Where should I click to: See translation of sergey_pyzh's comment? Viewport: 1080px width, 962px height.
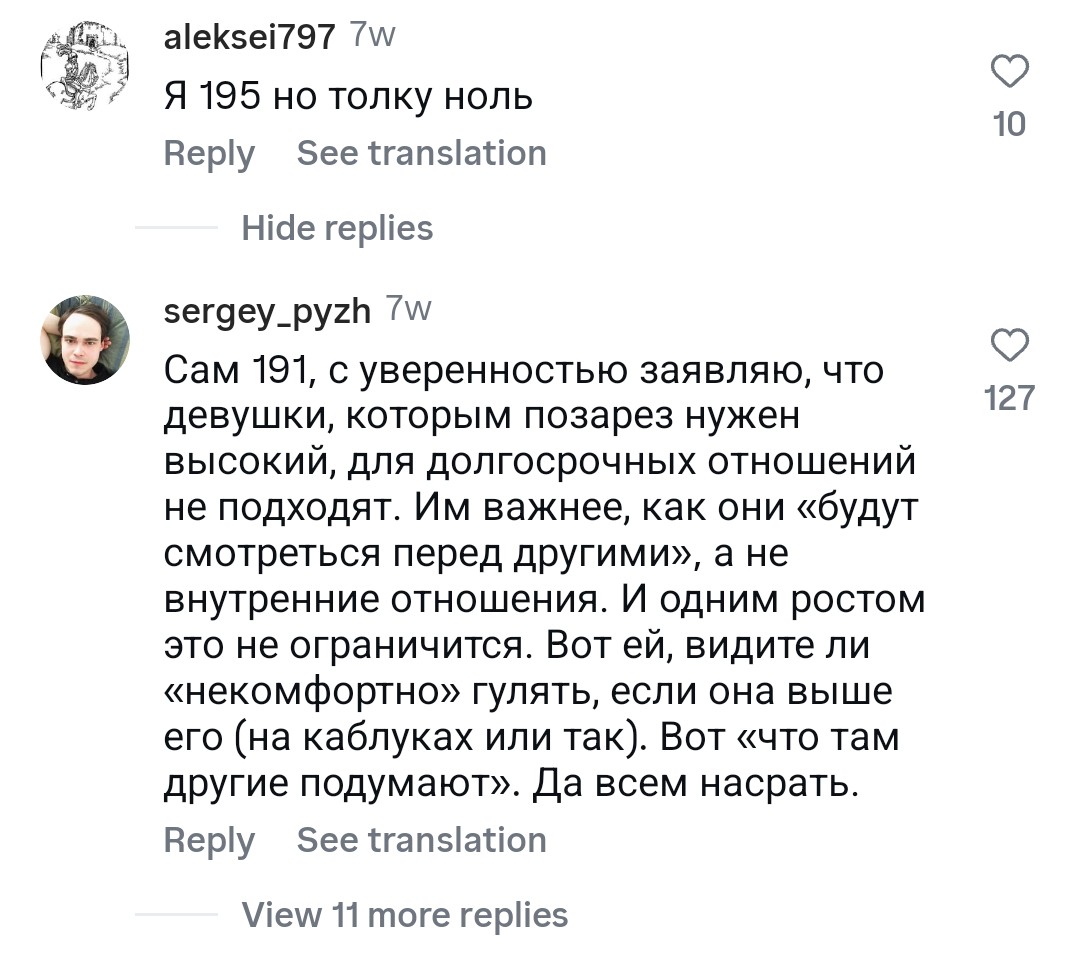click(421, 840)
